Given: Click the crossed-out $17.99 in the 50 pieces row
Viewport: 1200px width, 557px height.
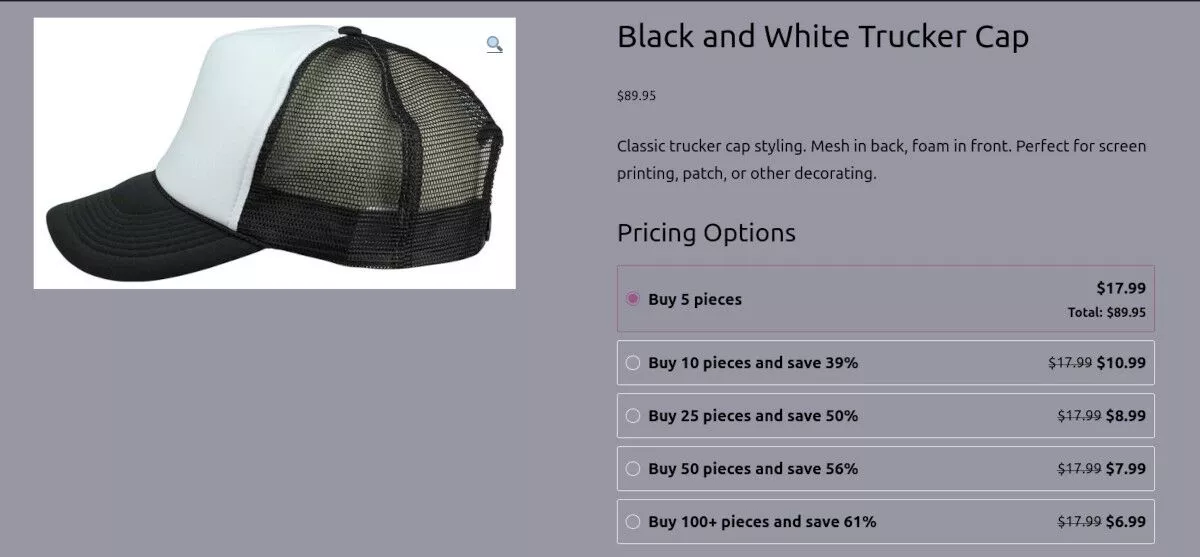Looking at the screenshot, I should pyautogui.click(x=1079, y=469).
